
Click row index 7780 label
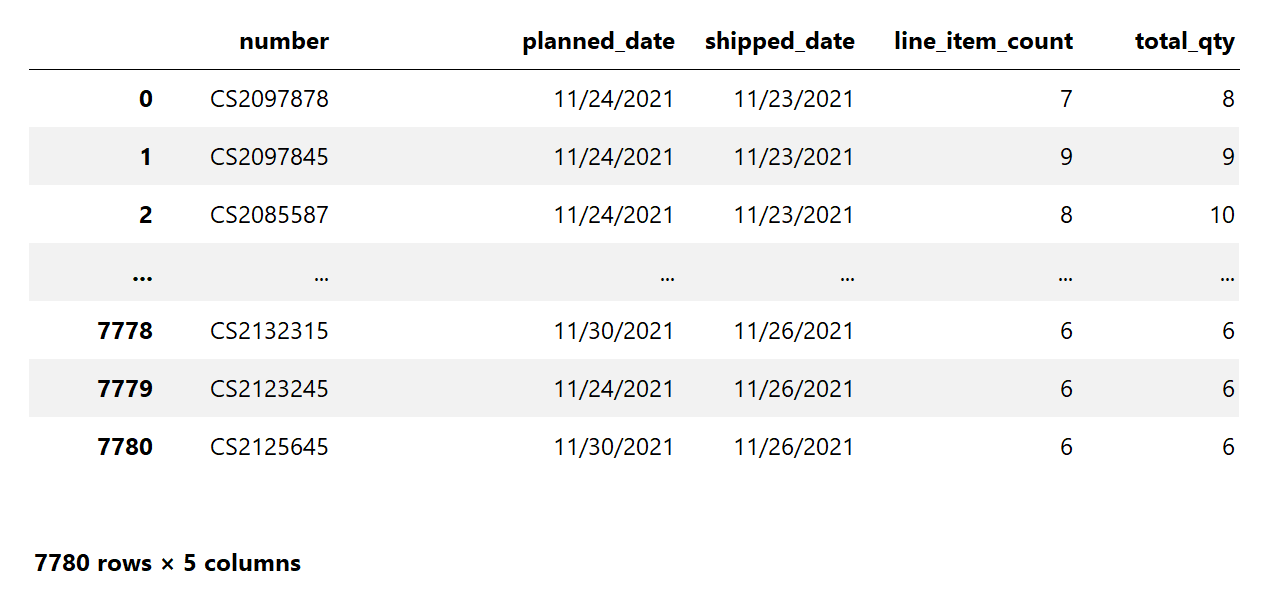pos(125,447)
